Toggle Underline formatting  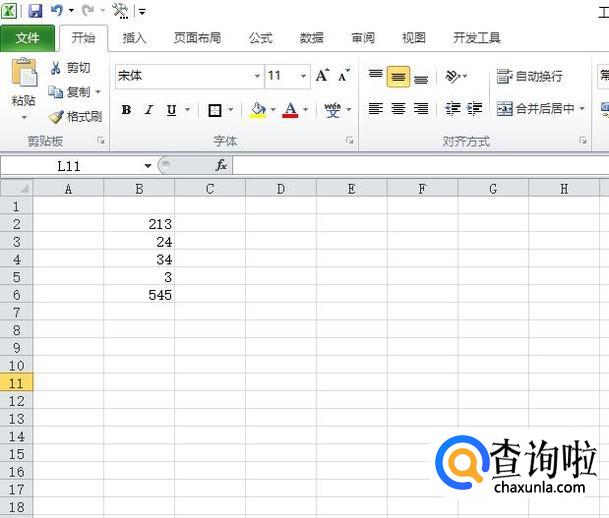pos(171,110)
